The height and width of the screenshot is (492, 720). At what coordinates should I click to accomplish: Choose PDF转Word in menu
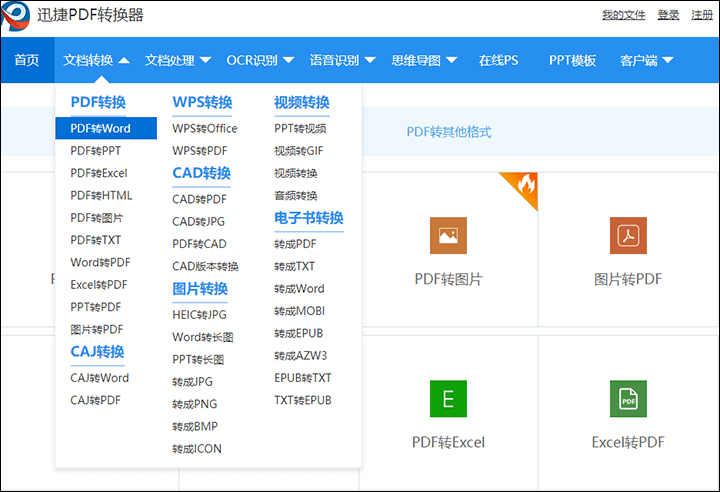point(106,128)
